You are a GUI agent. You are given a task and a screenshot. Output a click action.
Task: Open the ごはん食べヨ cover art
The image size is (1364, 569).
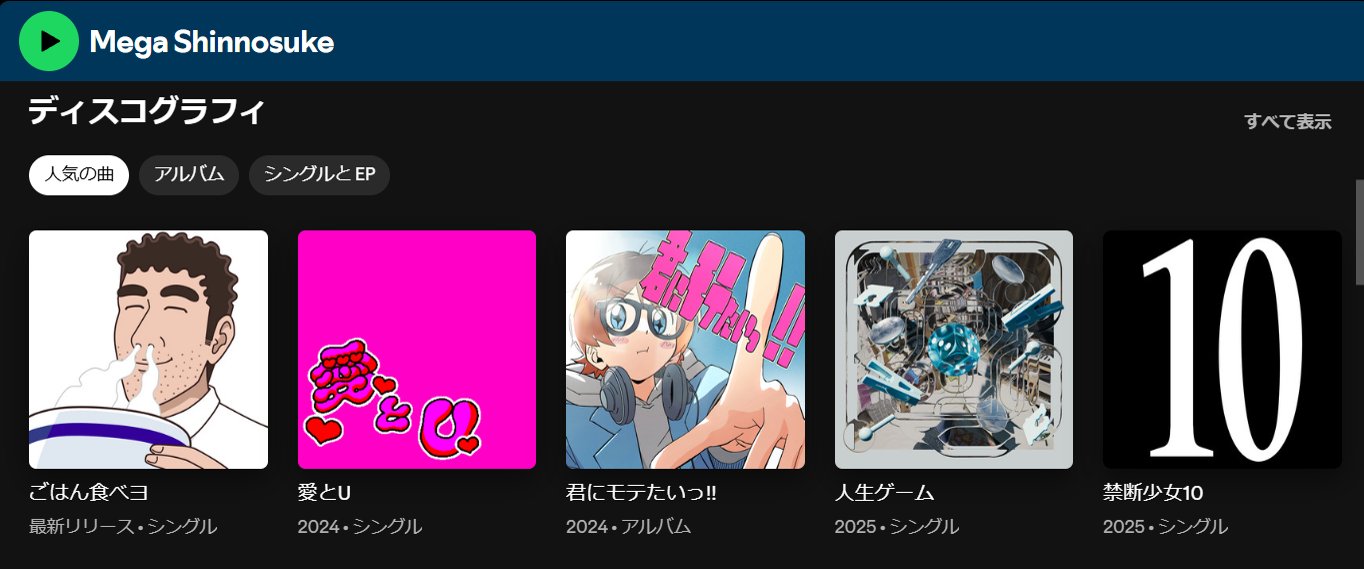(x=148, y=350)
